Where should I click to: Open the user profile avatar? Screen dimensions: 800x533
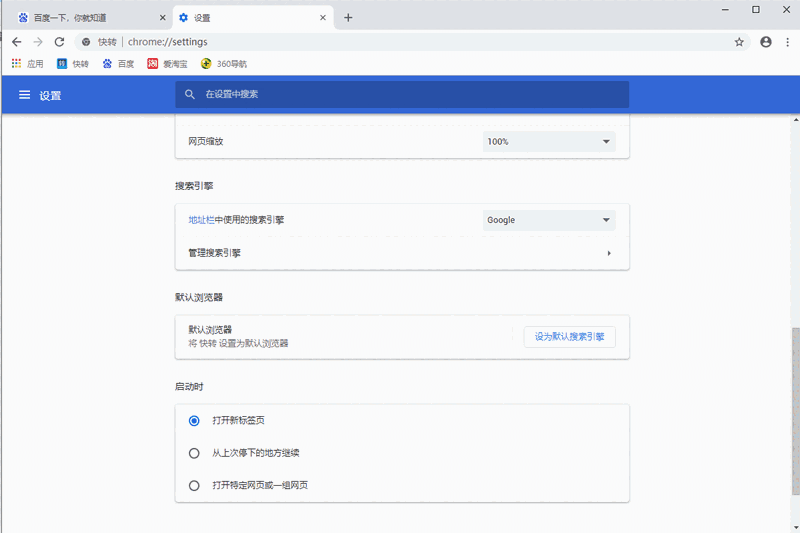coord(765,42)
